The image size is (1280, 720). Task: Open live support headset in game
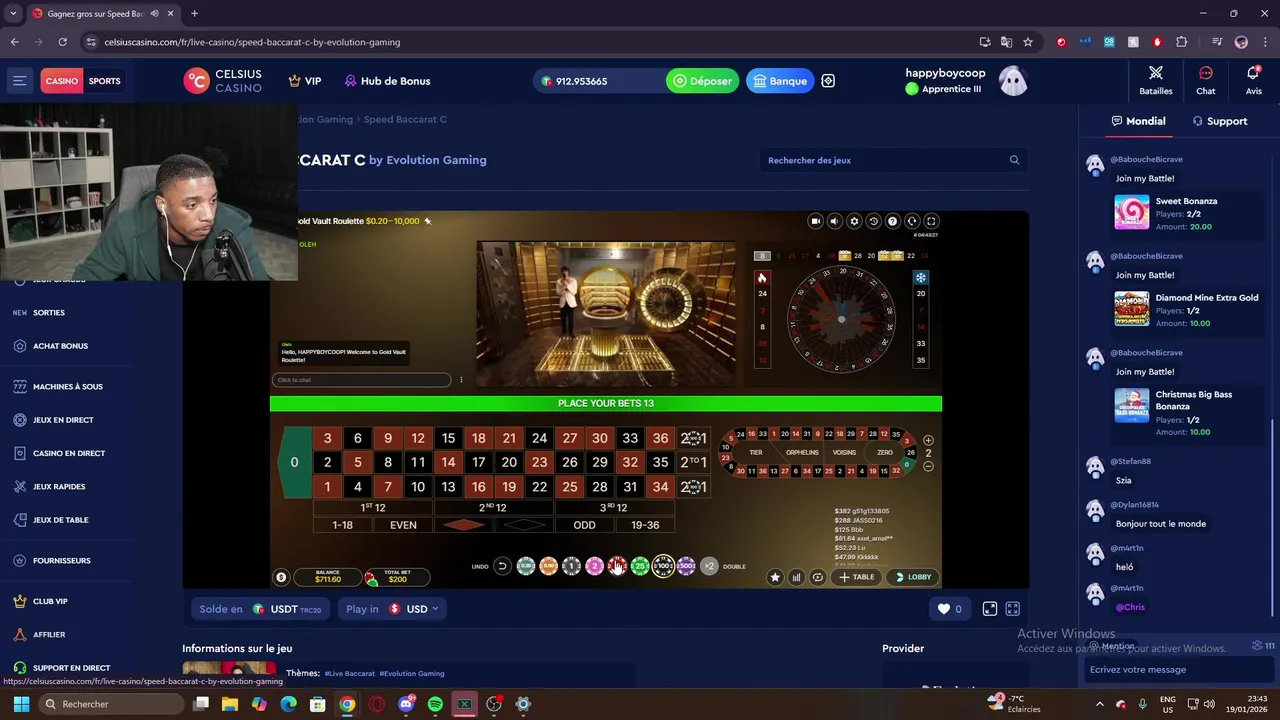912,221
